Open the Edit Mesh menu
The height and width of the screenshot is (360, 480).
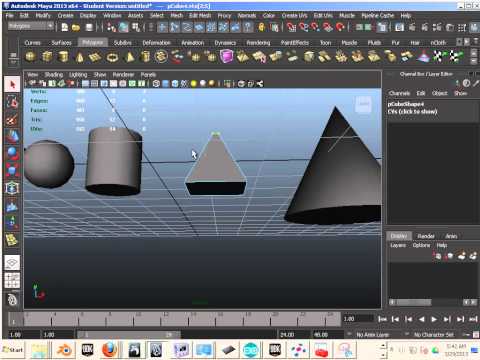[200, 16]
